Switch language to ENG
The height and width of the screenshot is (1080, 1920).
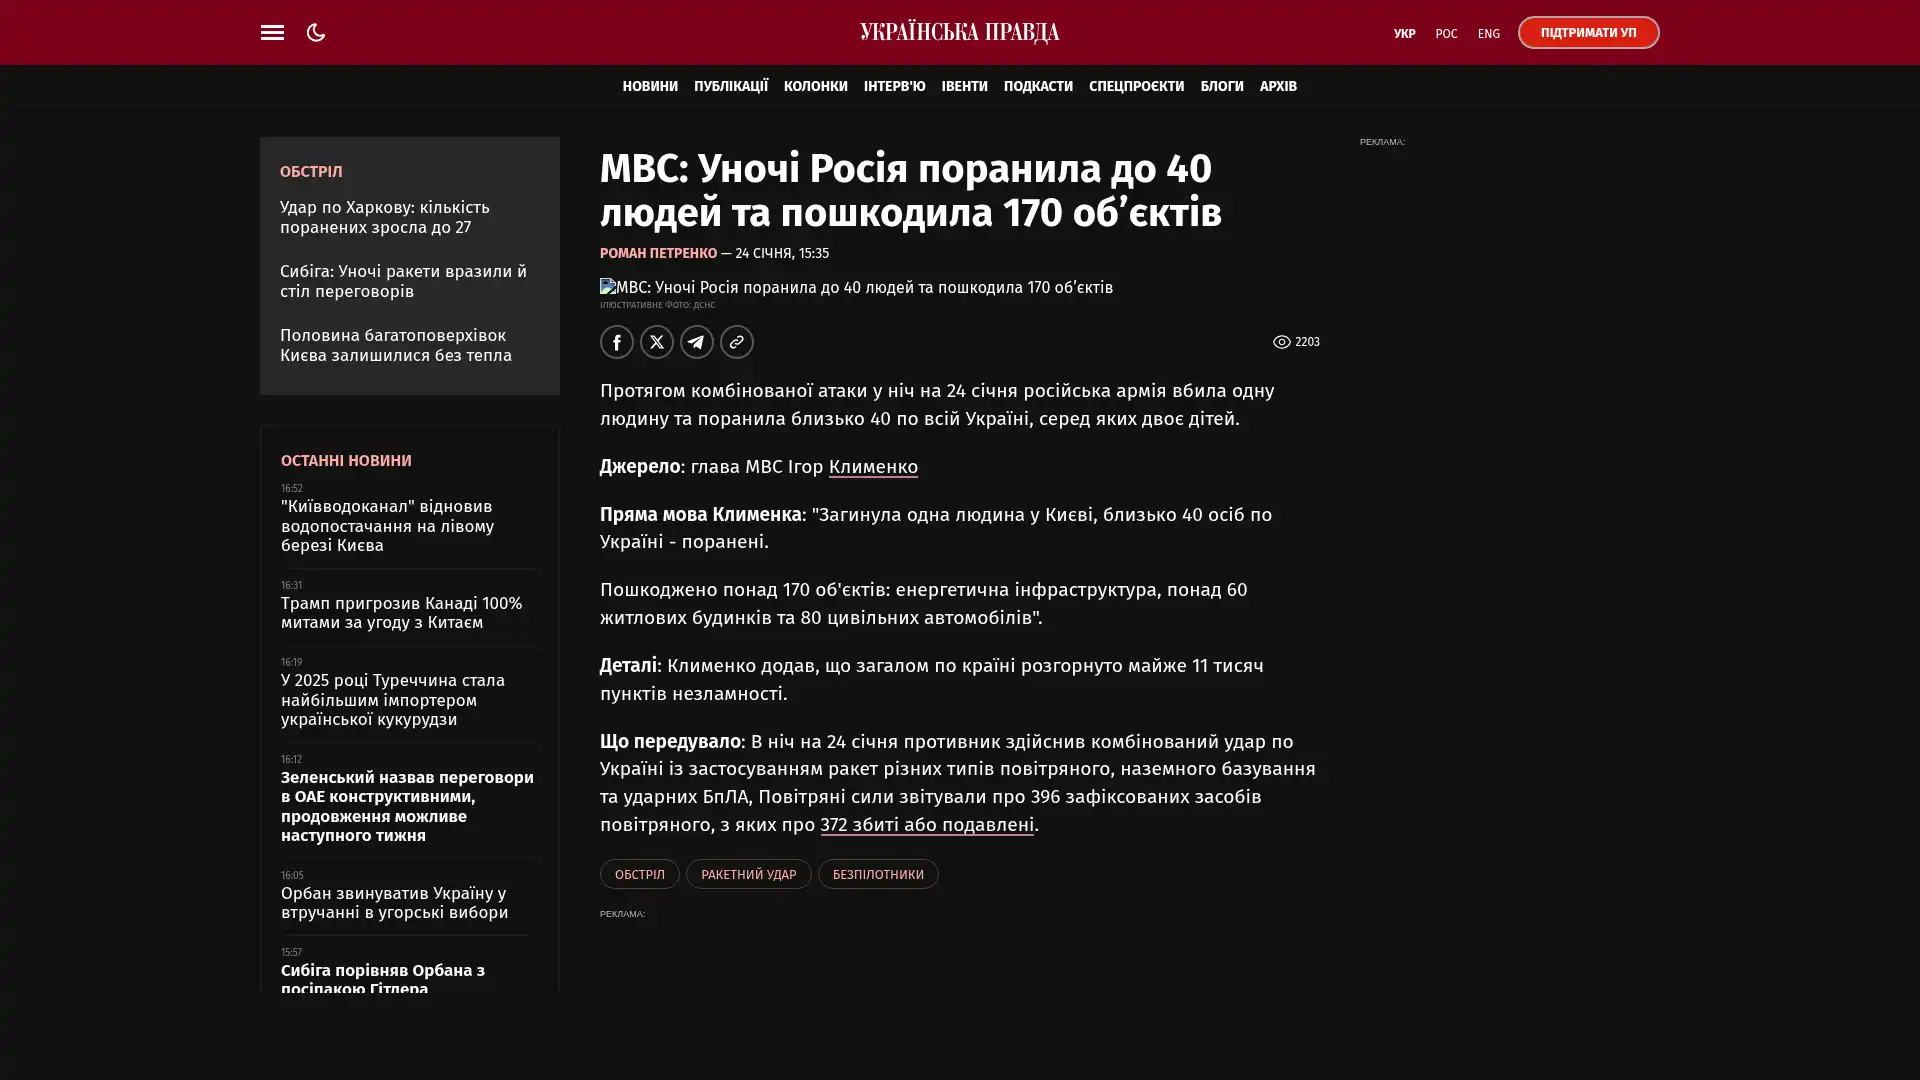(x=1488, y=34)
